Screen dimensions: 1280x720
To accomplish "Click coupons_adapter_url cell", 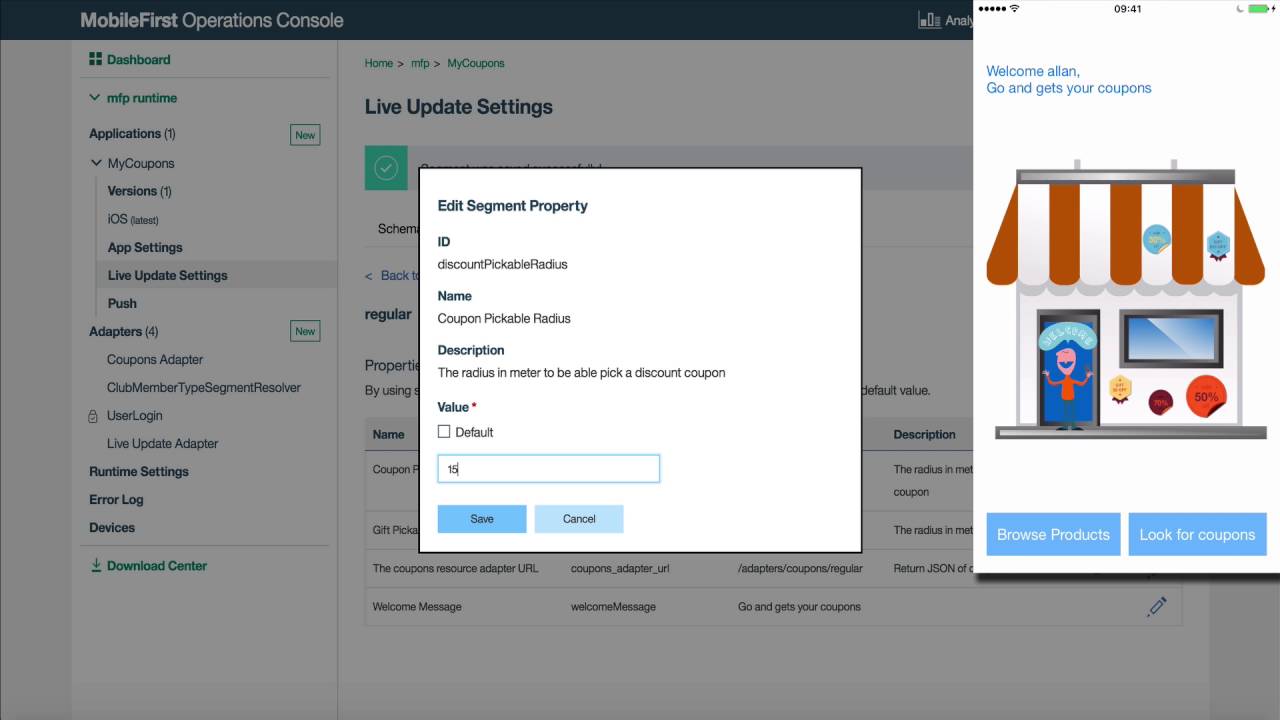I will pos(621,569).
